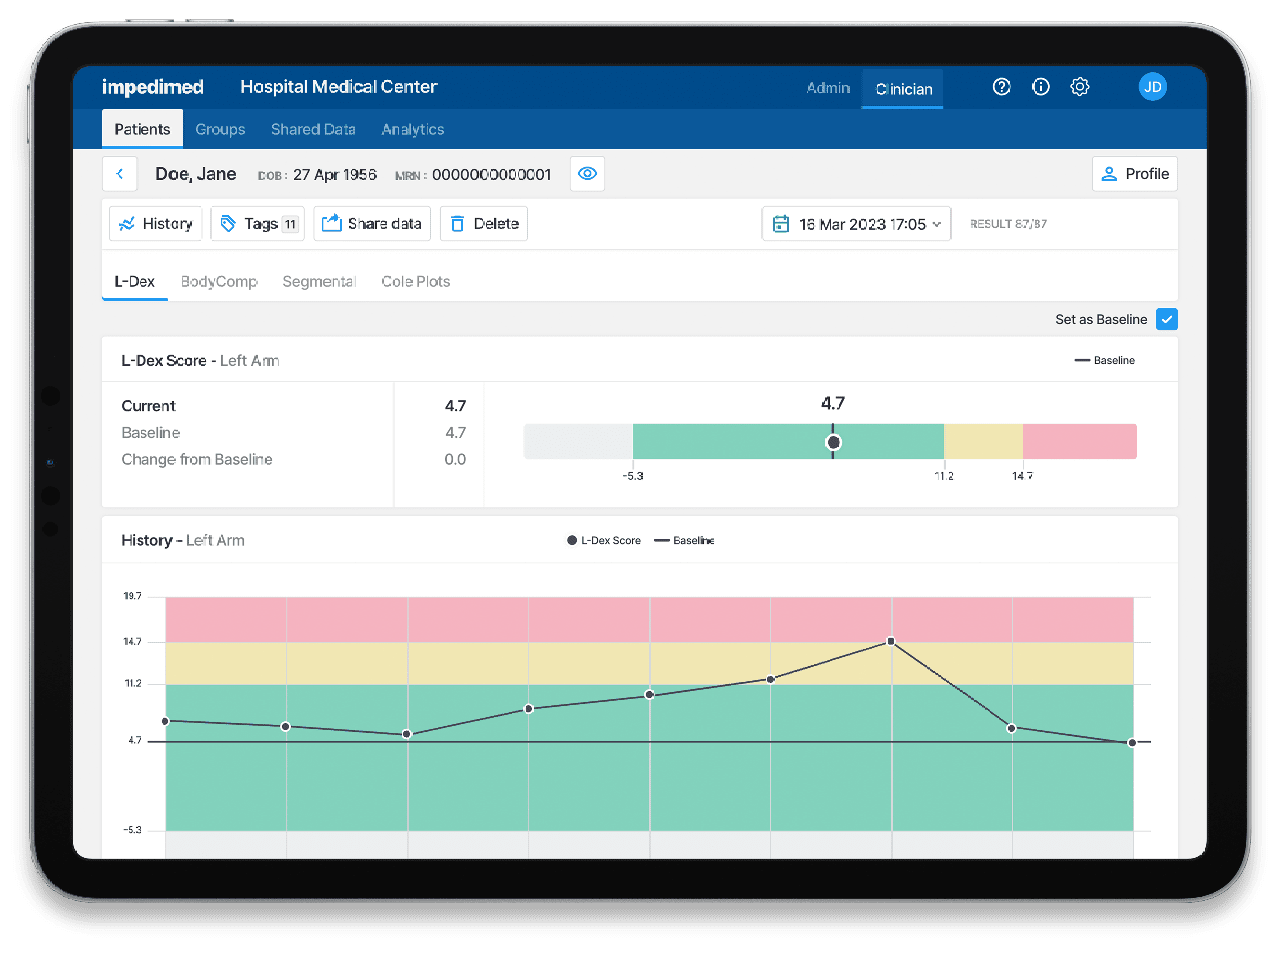Select the Patients tab
Viewport: 1282px width, 958px height.
point(142,129)
